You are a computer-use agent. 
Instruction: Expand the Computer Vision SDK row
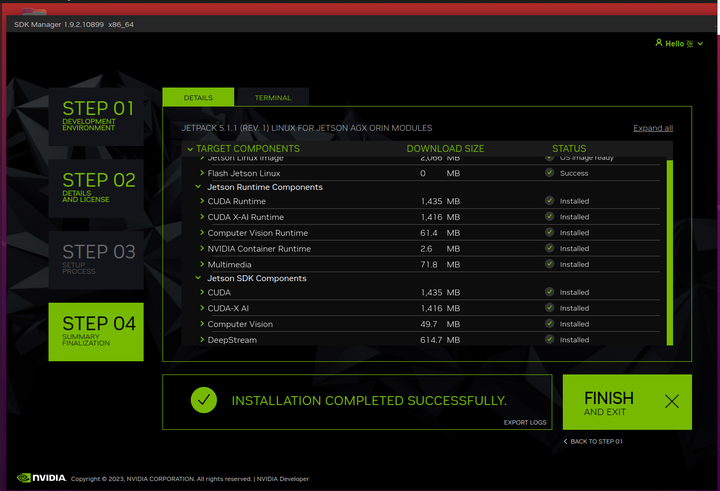pos(202,323)
